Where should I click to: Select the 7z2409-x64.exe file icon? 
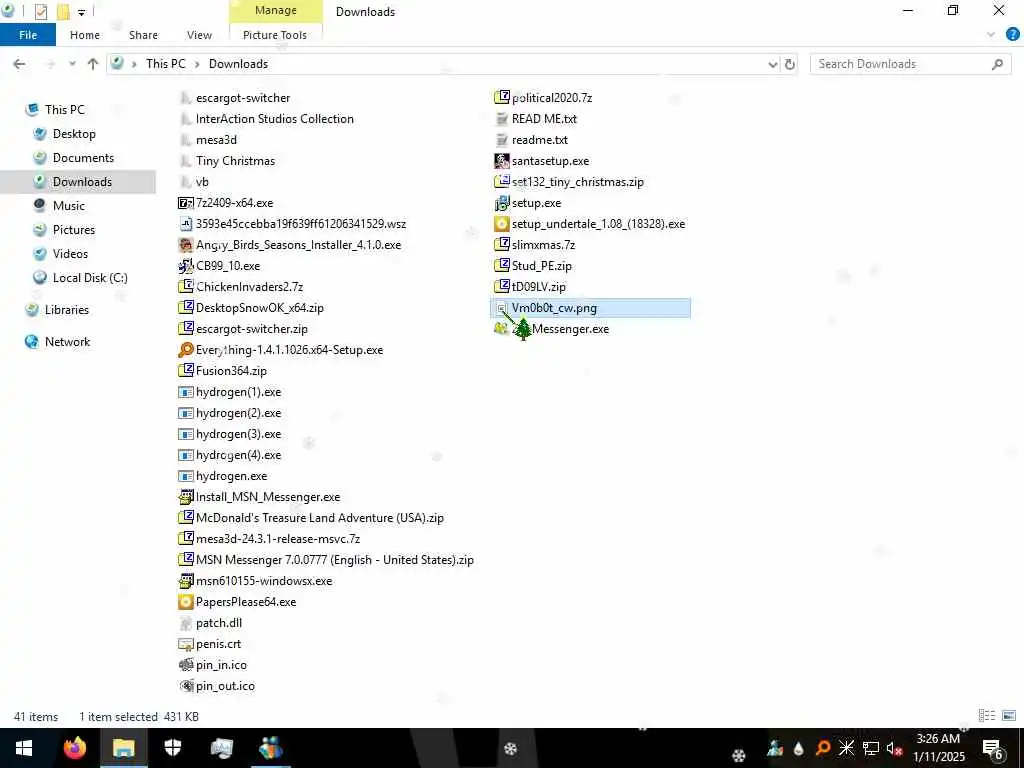[x=185, y=203]
